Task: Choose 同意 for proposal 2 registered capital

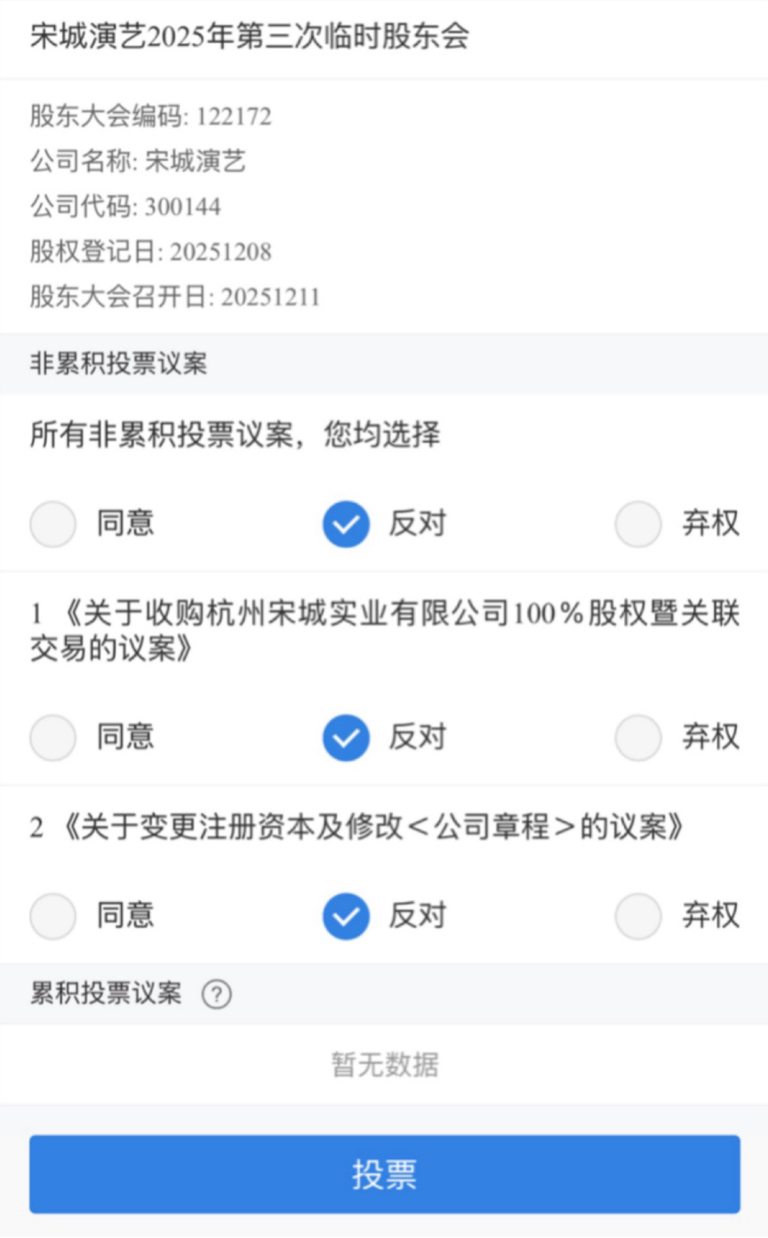Action: click(53, 916)
